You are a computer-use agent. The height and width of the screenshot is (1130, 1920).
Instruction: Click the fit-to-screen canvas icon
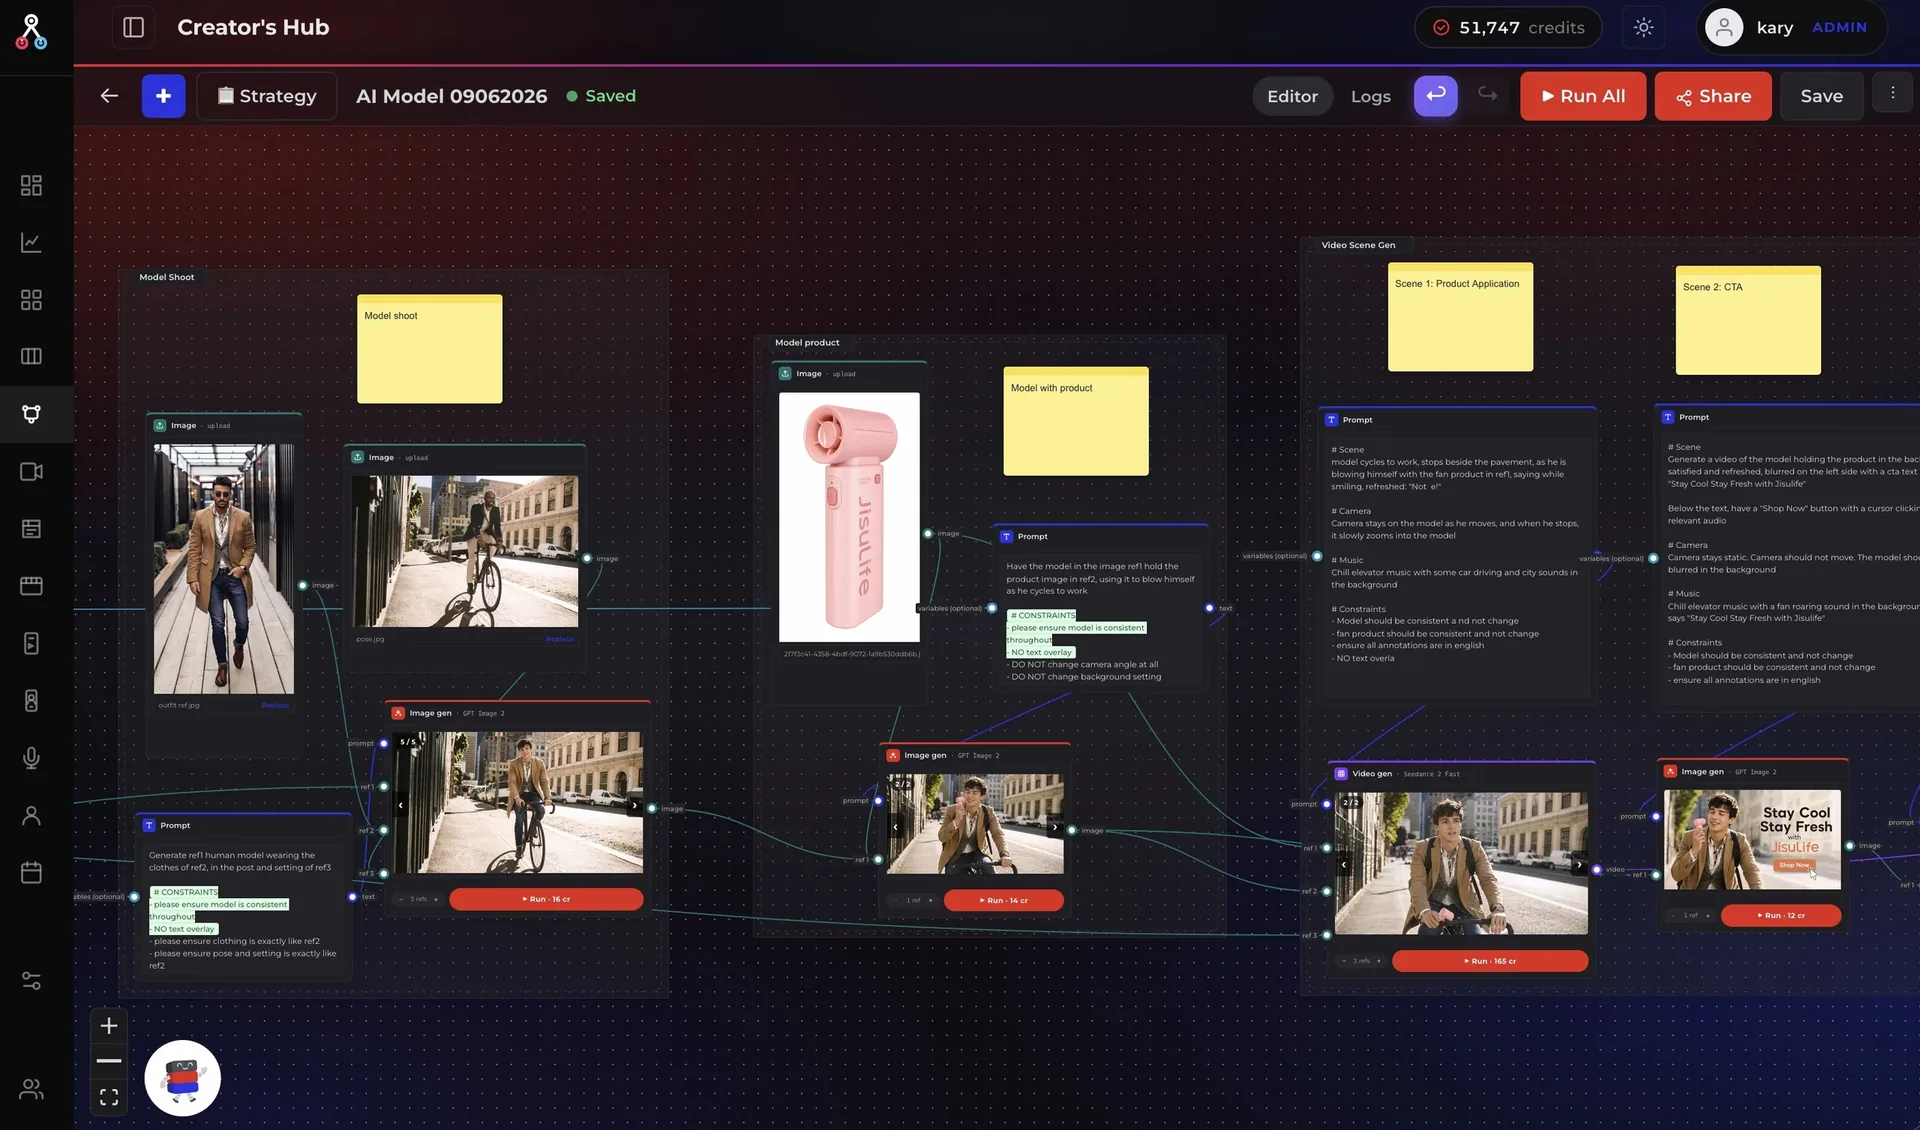[x=109, y=1097]
